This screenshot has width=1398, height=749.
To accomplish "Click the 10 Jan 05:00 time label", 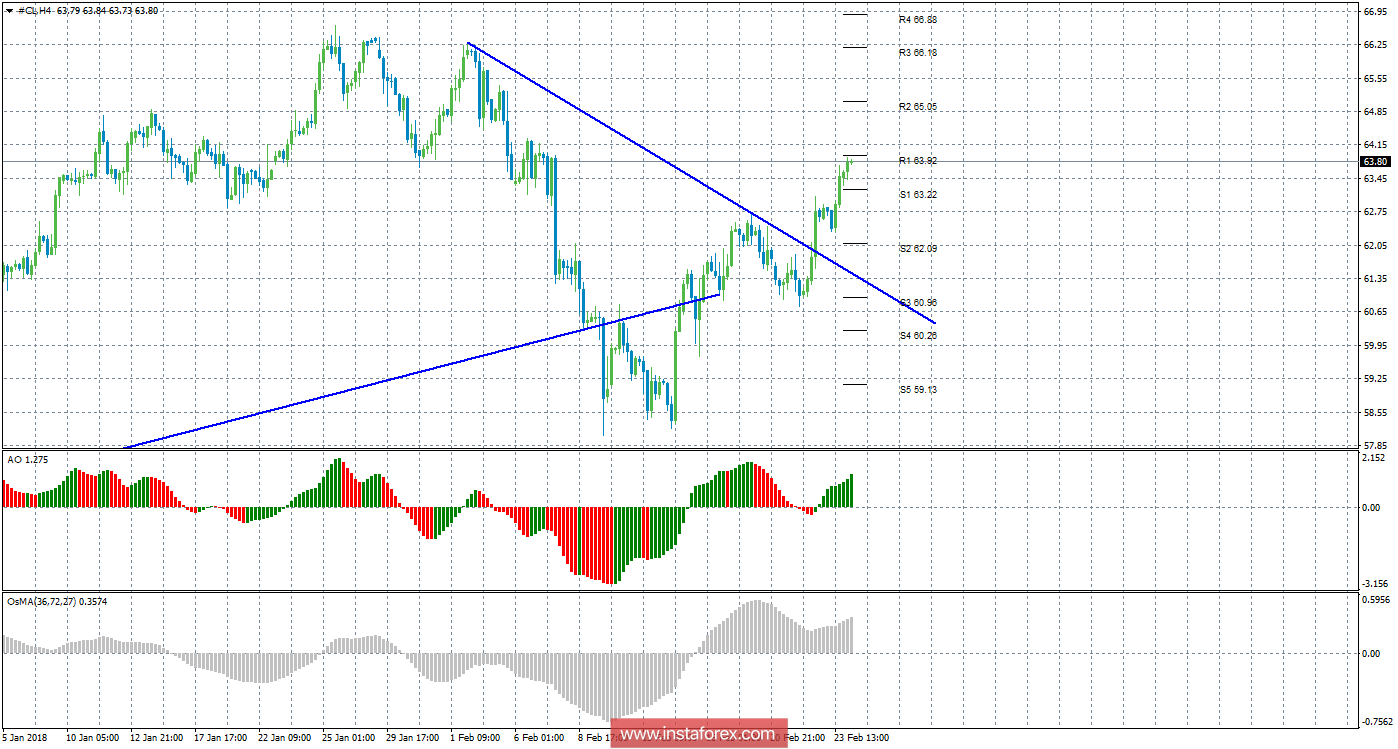I will [x=93, y=738].
